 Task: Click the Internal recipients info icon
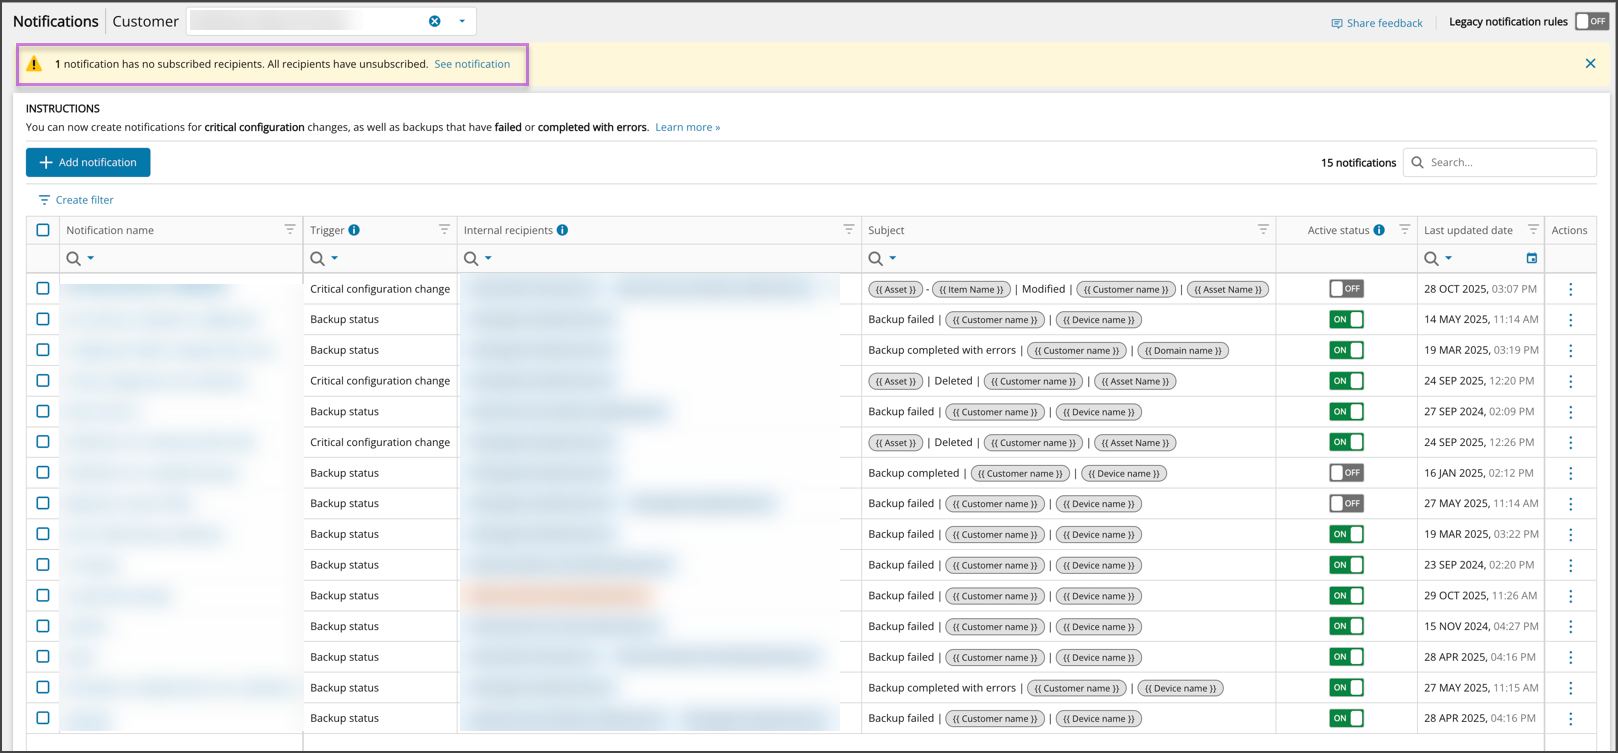[563, 230]
